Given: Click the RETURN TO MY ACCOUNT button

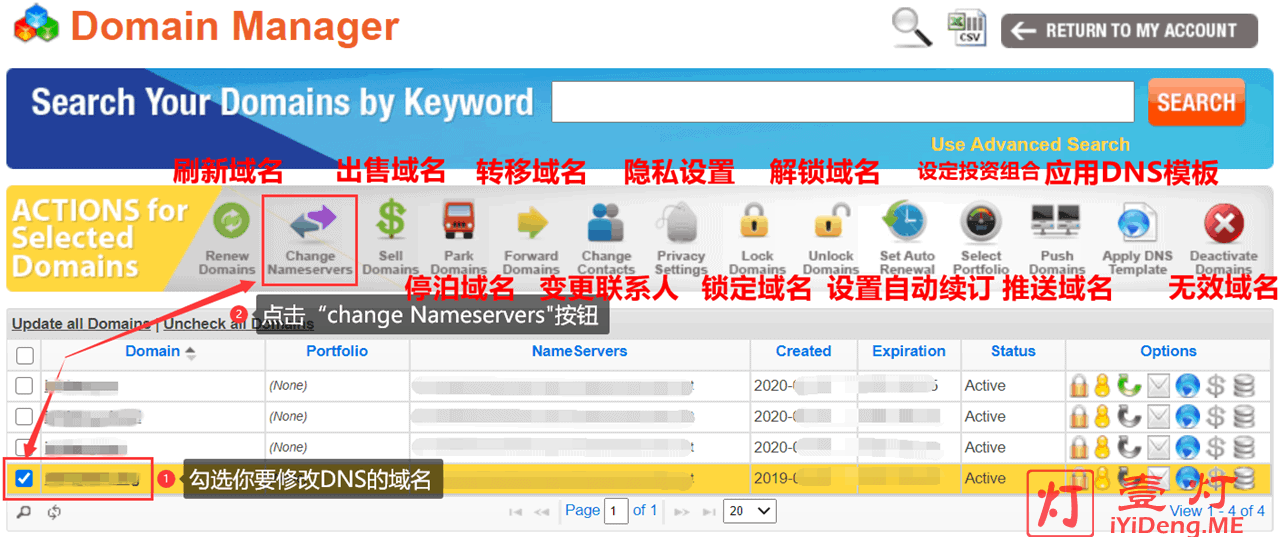Looking at the screenshot, I should point(1129,30).
